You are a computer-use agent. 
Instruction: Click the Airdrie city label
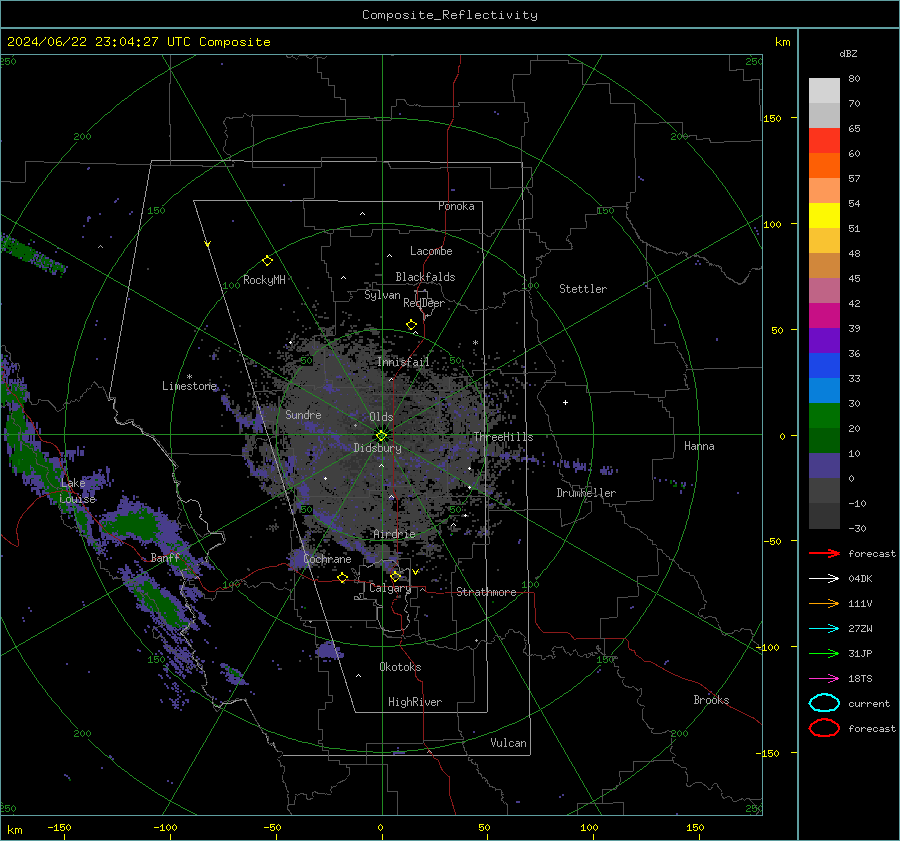coord(394,534)
